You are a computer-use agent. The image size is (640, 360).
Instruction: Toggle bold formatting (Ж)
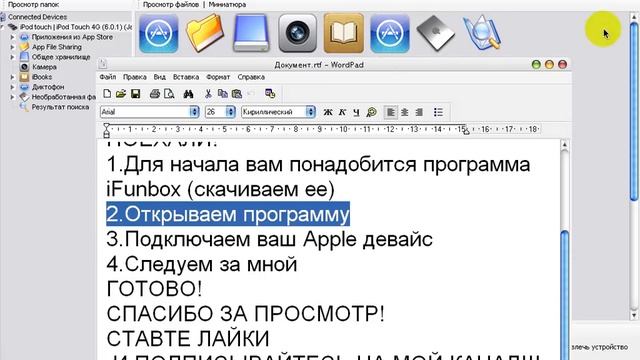(x=328, y=112)
